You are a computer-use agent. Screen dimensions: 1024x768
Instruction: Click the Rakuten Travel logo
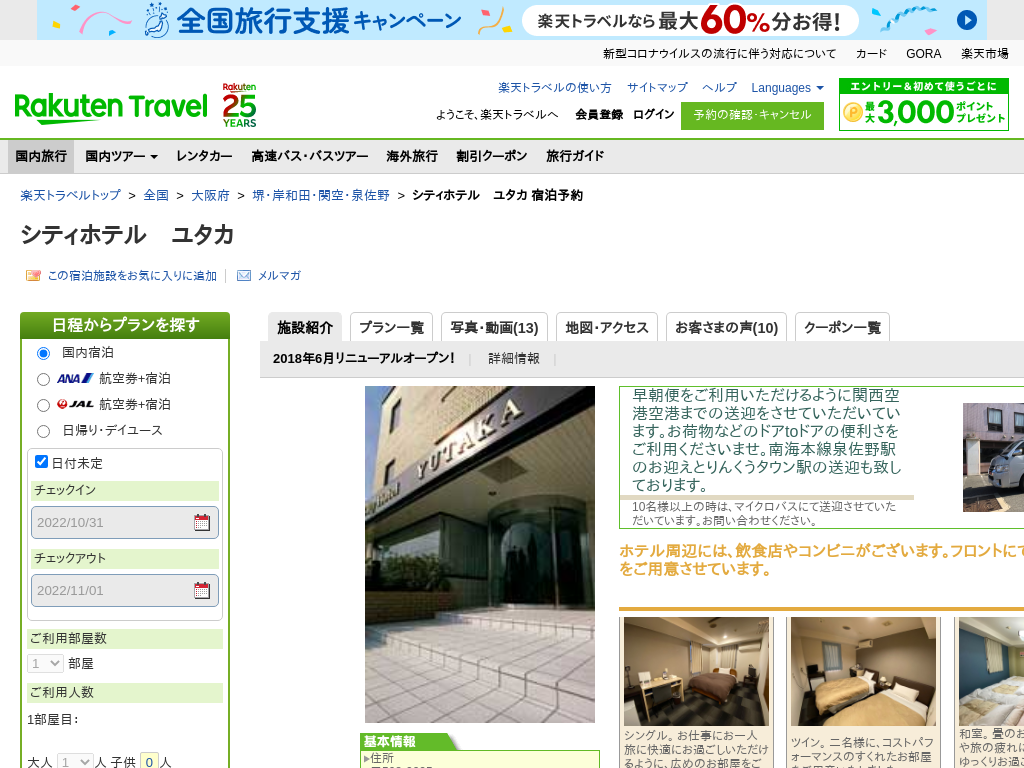click(x=110, y=108)
